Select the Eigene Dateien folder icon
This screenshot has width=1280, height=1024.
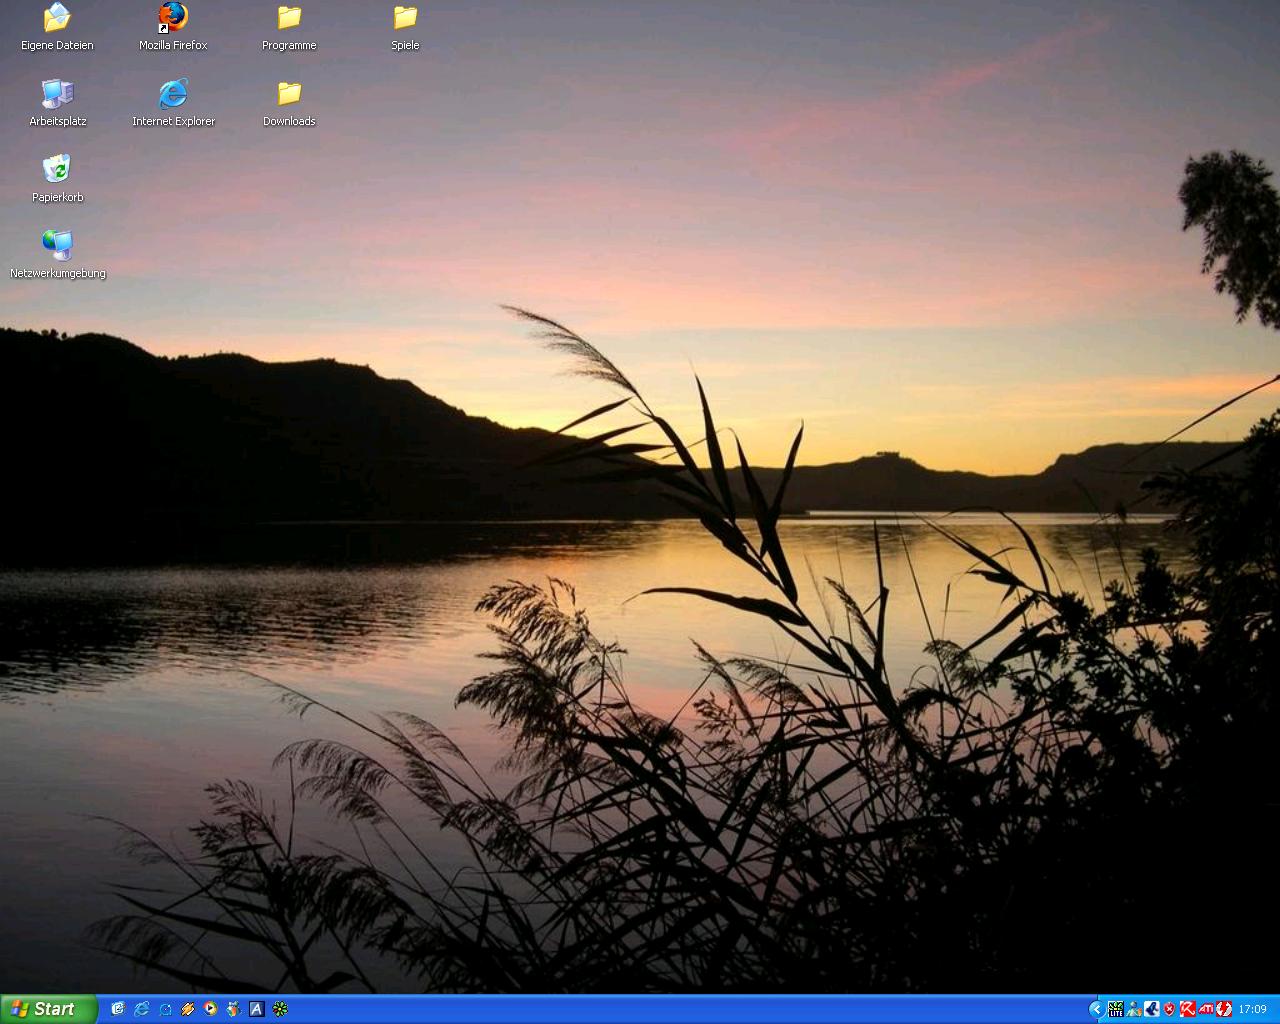[x=57, y=18]
